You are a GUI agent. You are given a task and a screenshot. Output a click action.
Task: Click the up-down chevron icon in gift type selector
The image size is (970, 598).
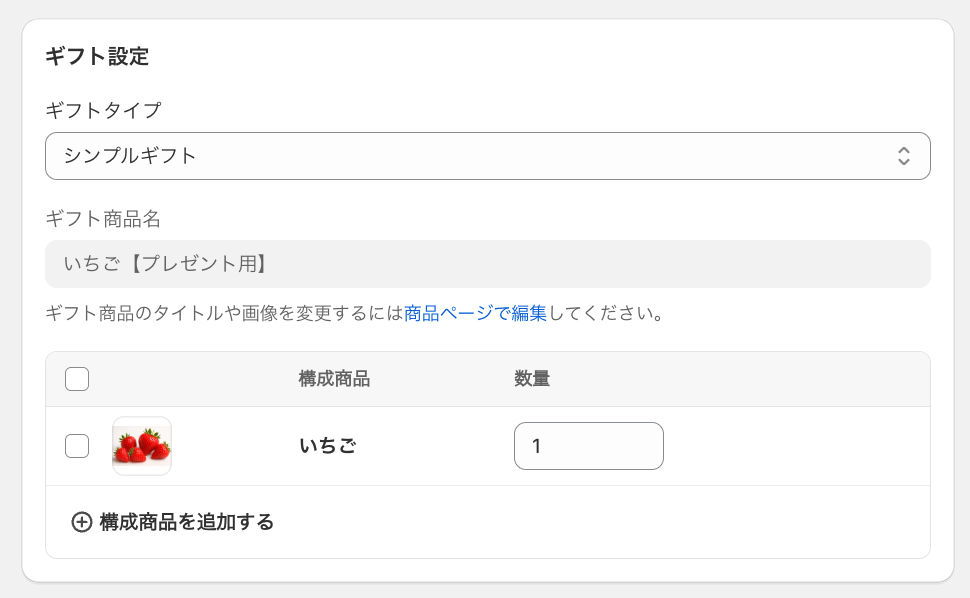click(903, 156)
